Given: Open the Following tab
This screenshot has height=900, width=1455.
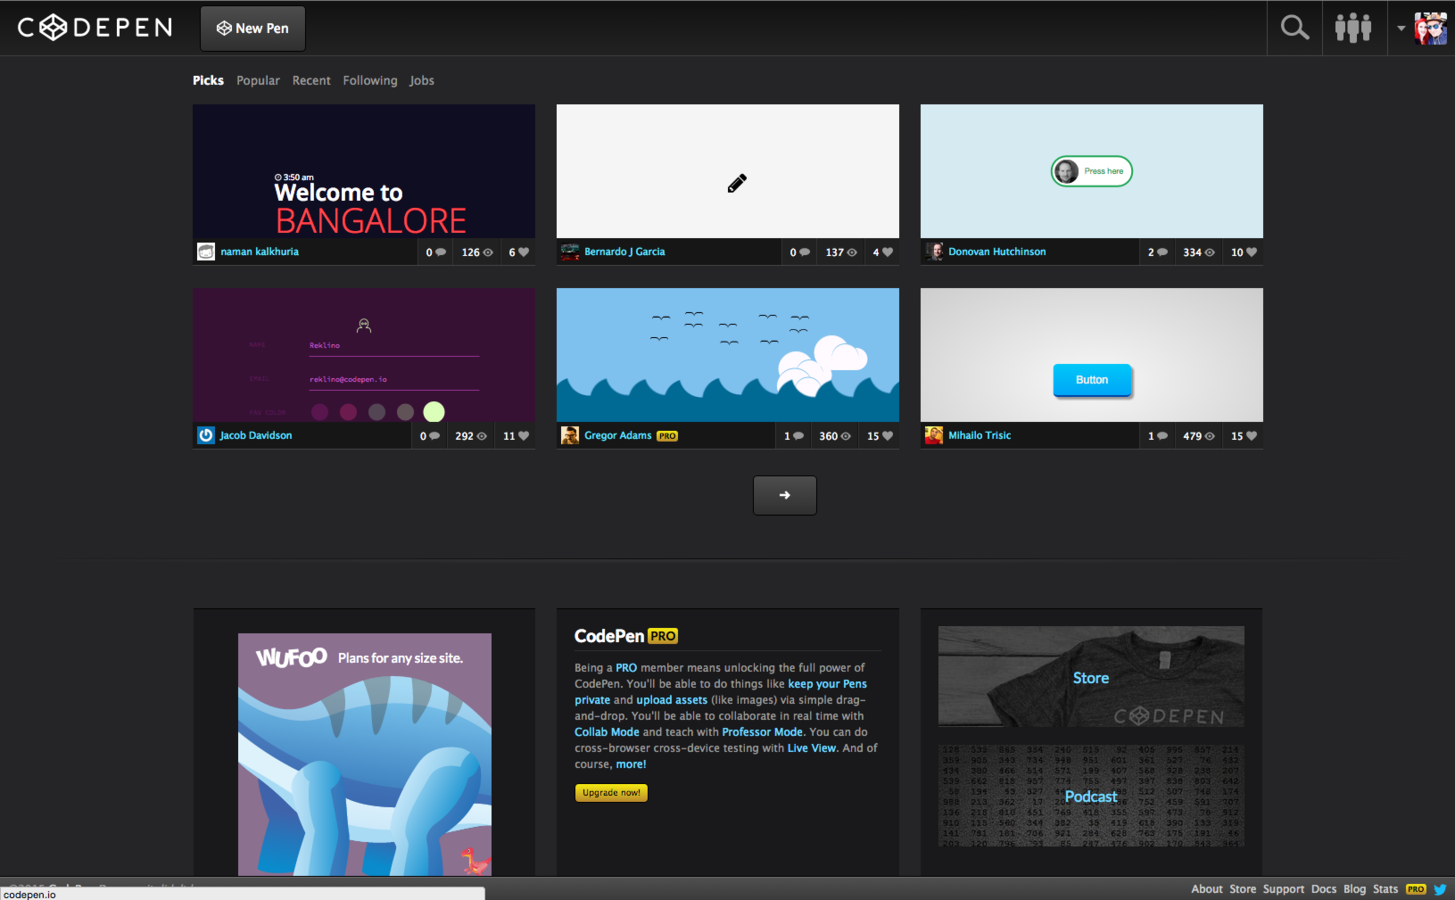Looking at the screenshot, I should tap(370, 80).
